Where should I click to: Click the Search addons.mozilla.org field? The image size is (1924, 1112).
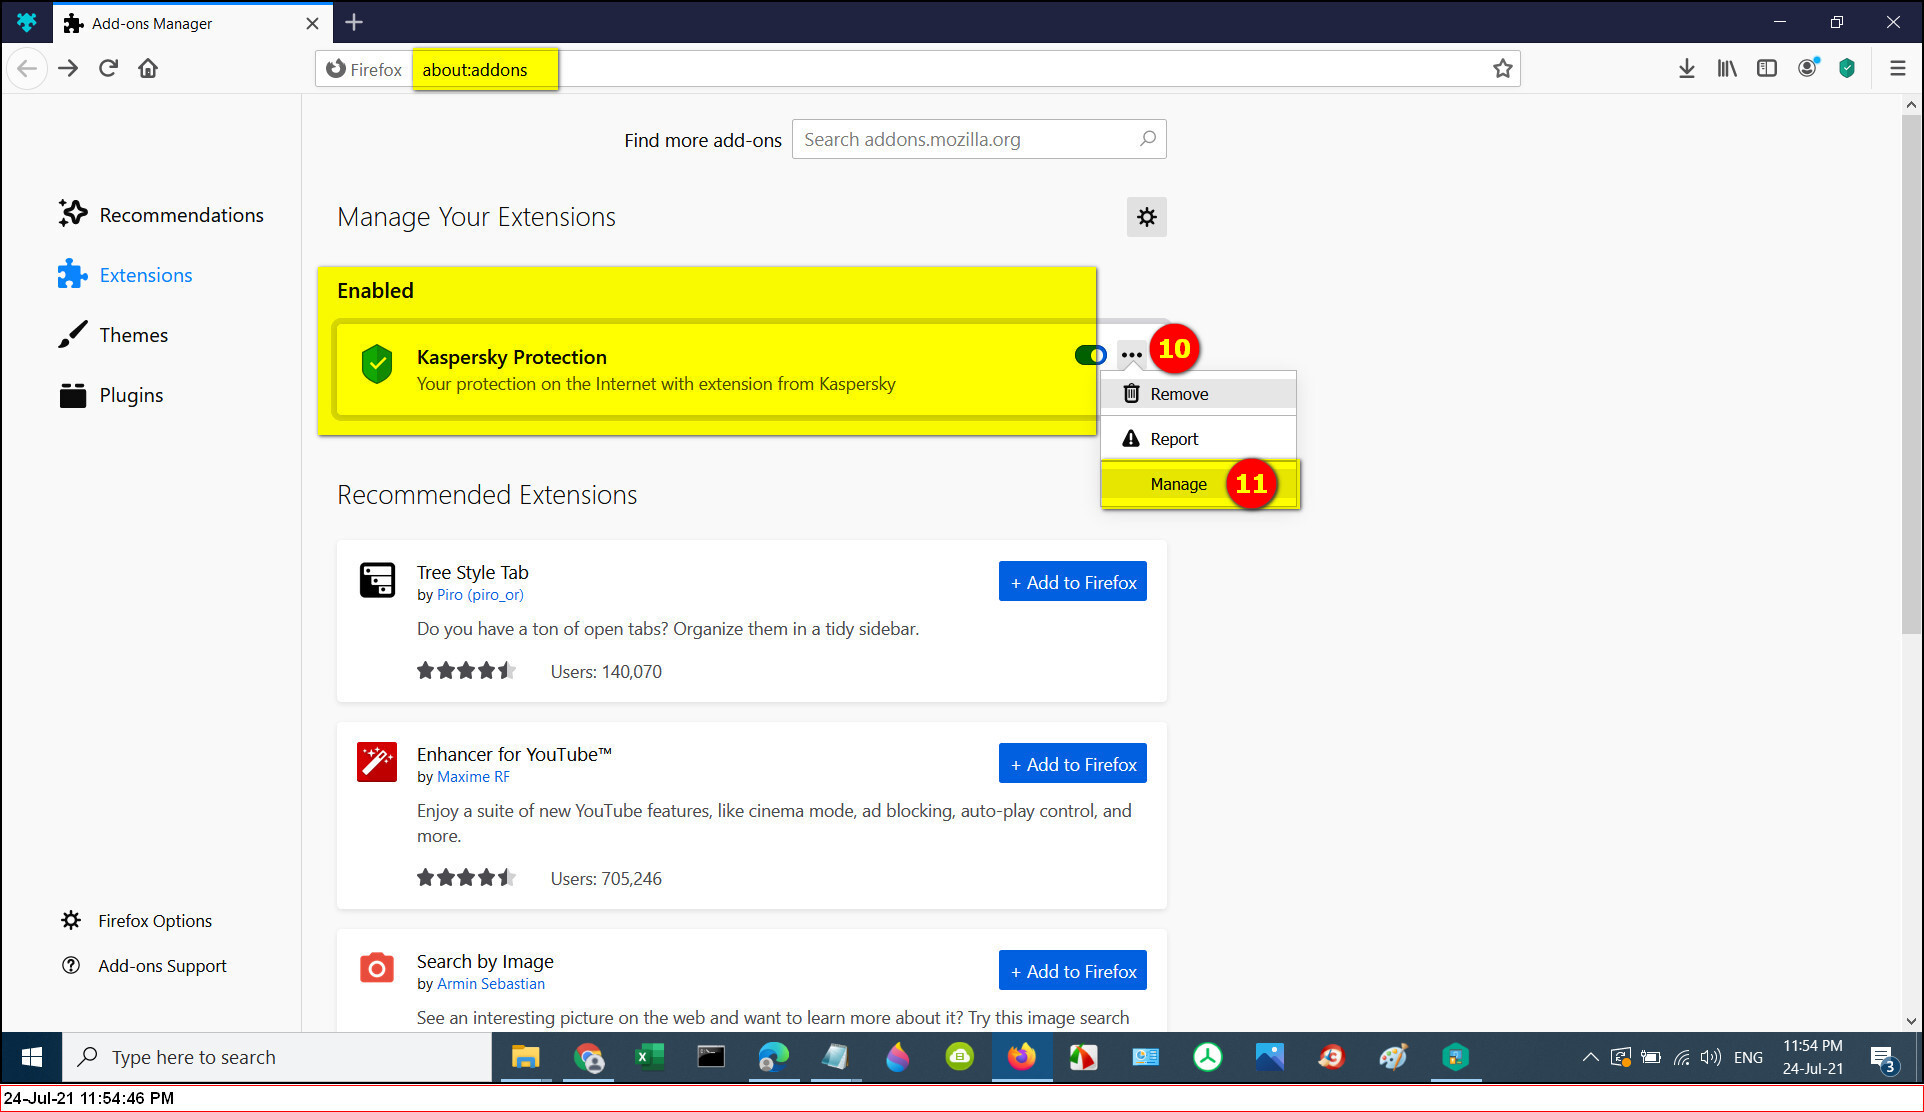click(979, 139)
